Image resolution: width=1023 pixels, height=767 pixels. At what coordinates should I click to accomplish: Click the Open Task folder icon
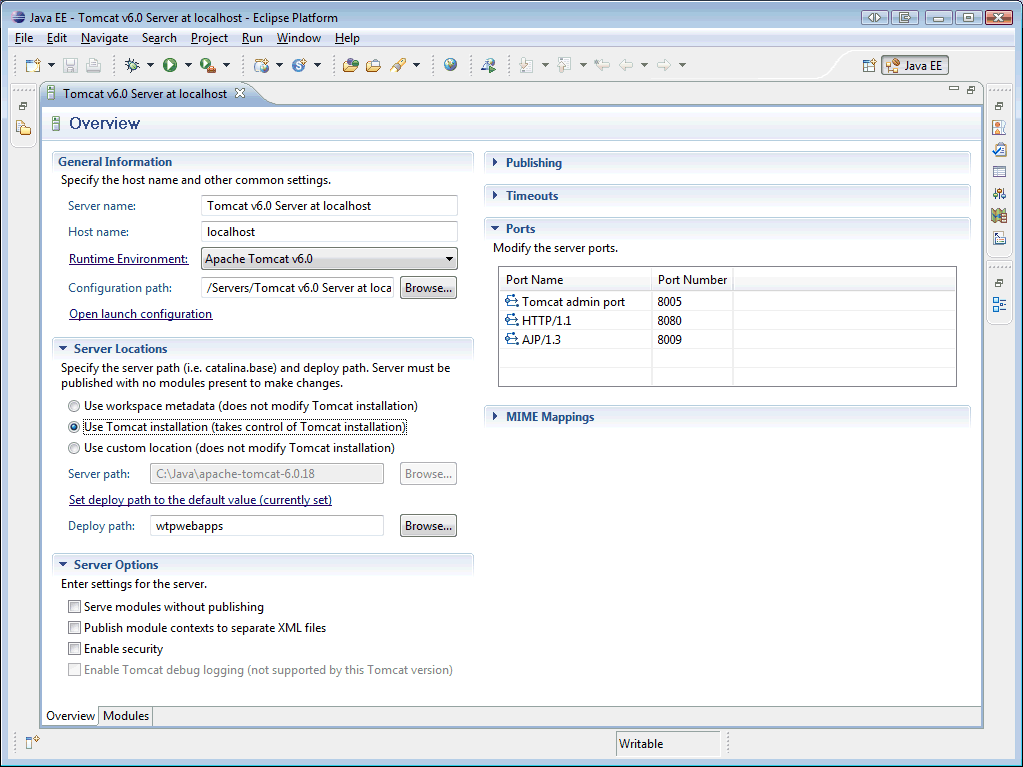tap(374, 65)
